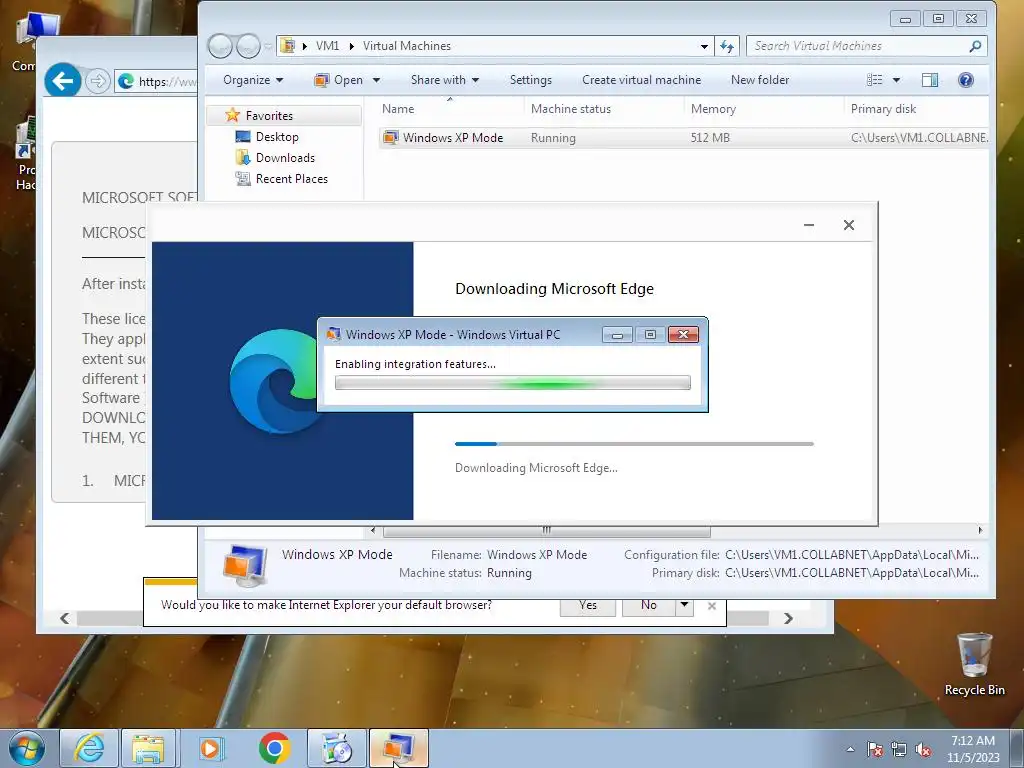Viewport: 1024px width, 768px height.
Task: Click Create virtual machine
Action: (641, 80)
